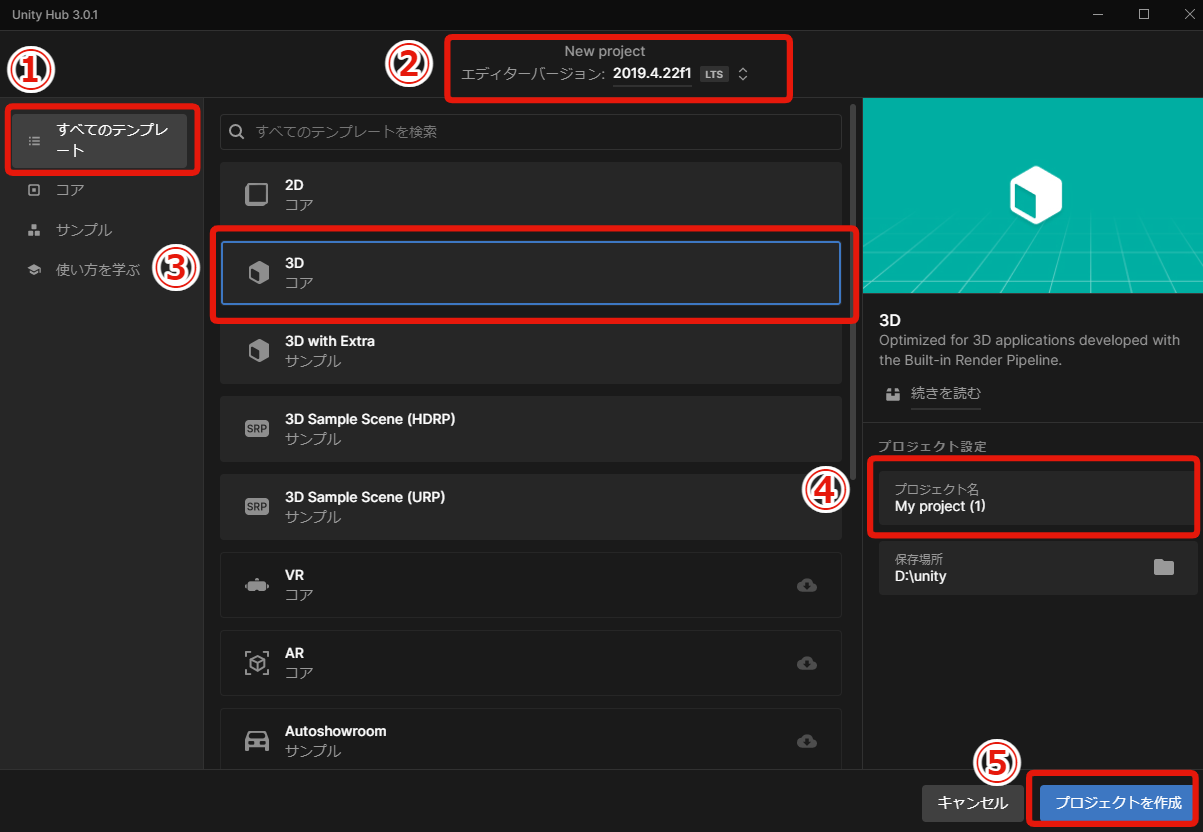Select the Autoshowroom template
This screenshot has width=1203, height=832.
531,741
